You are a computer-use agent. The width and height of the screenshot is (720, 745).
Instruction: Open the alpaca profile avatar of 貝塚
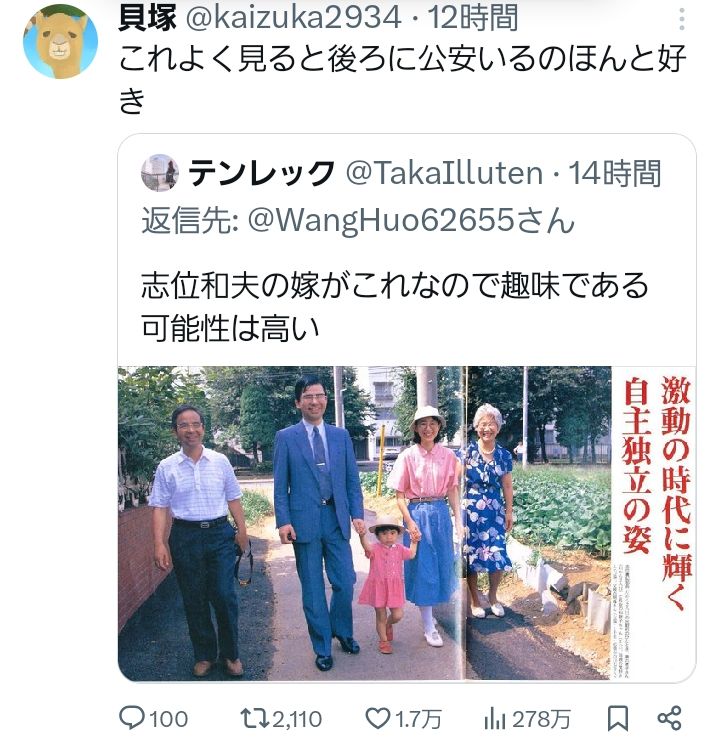point(60,41)
